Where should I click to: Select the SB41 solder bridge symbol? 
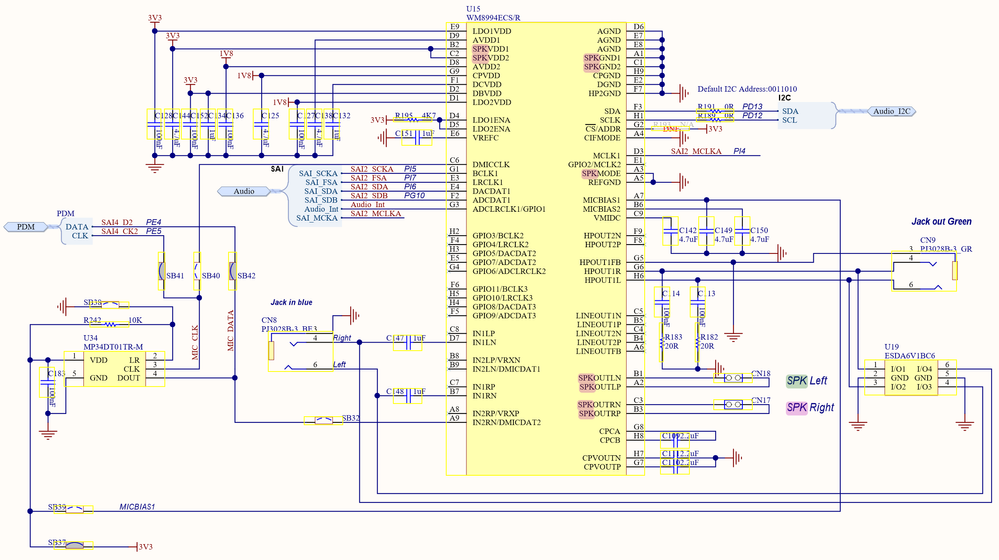(162, 271)
